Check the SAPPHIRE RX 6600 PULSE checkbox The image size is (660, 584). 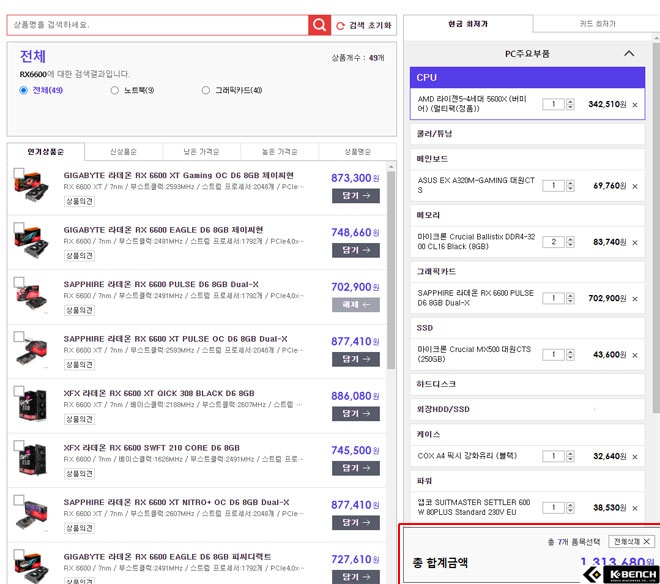point(19,282)
